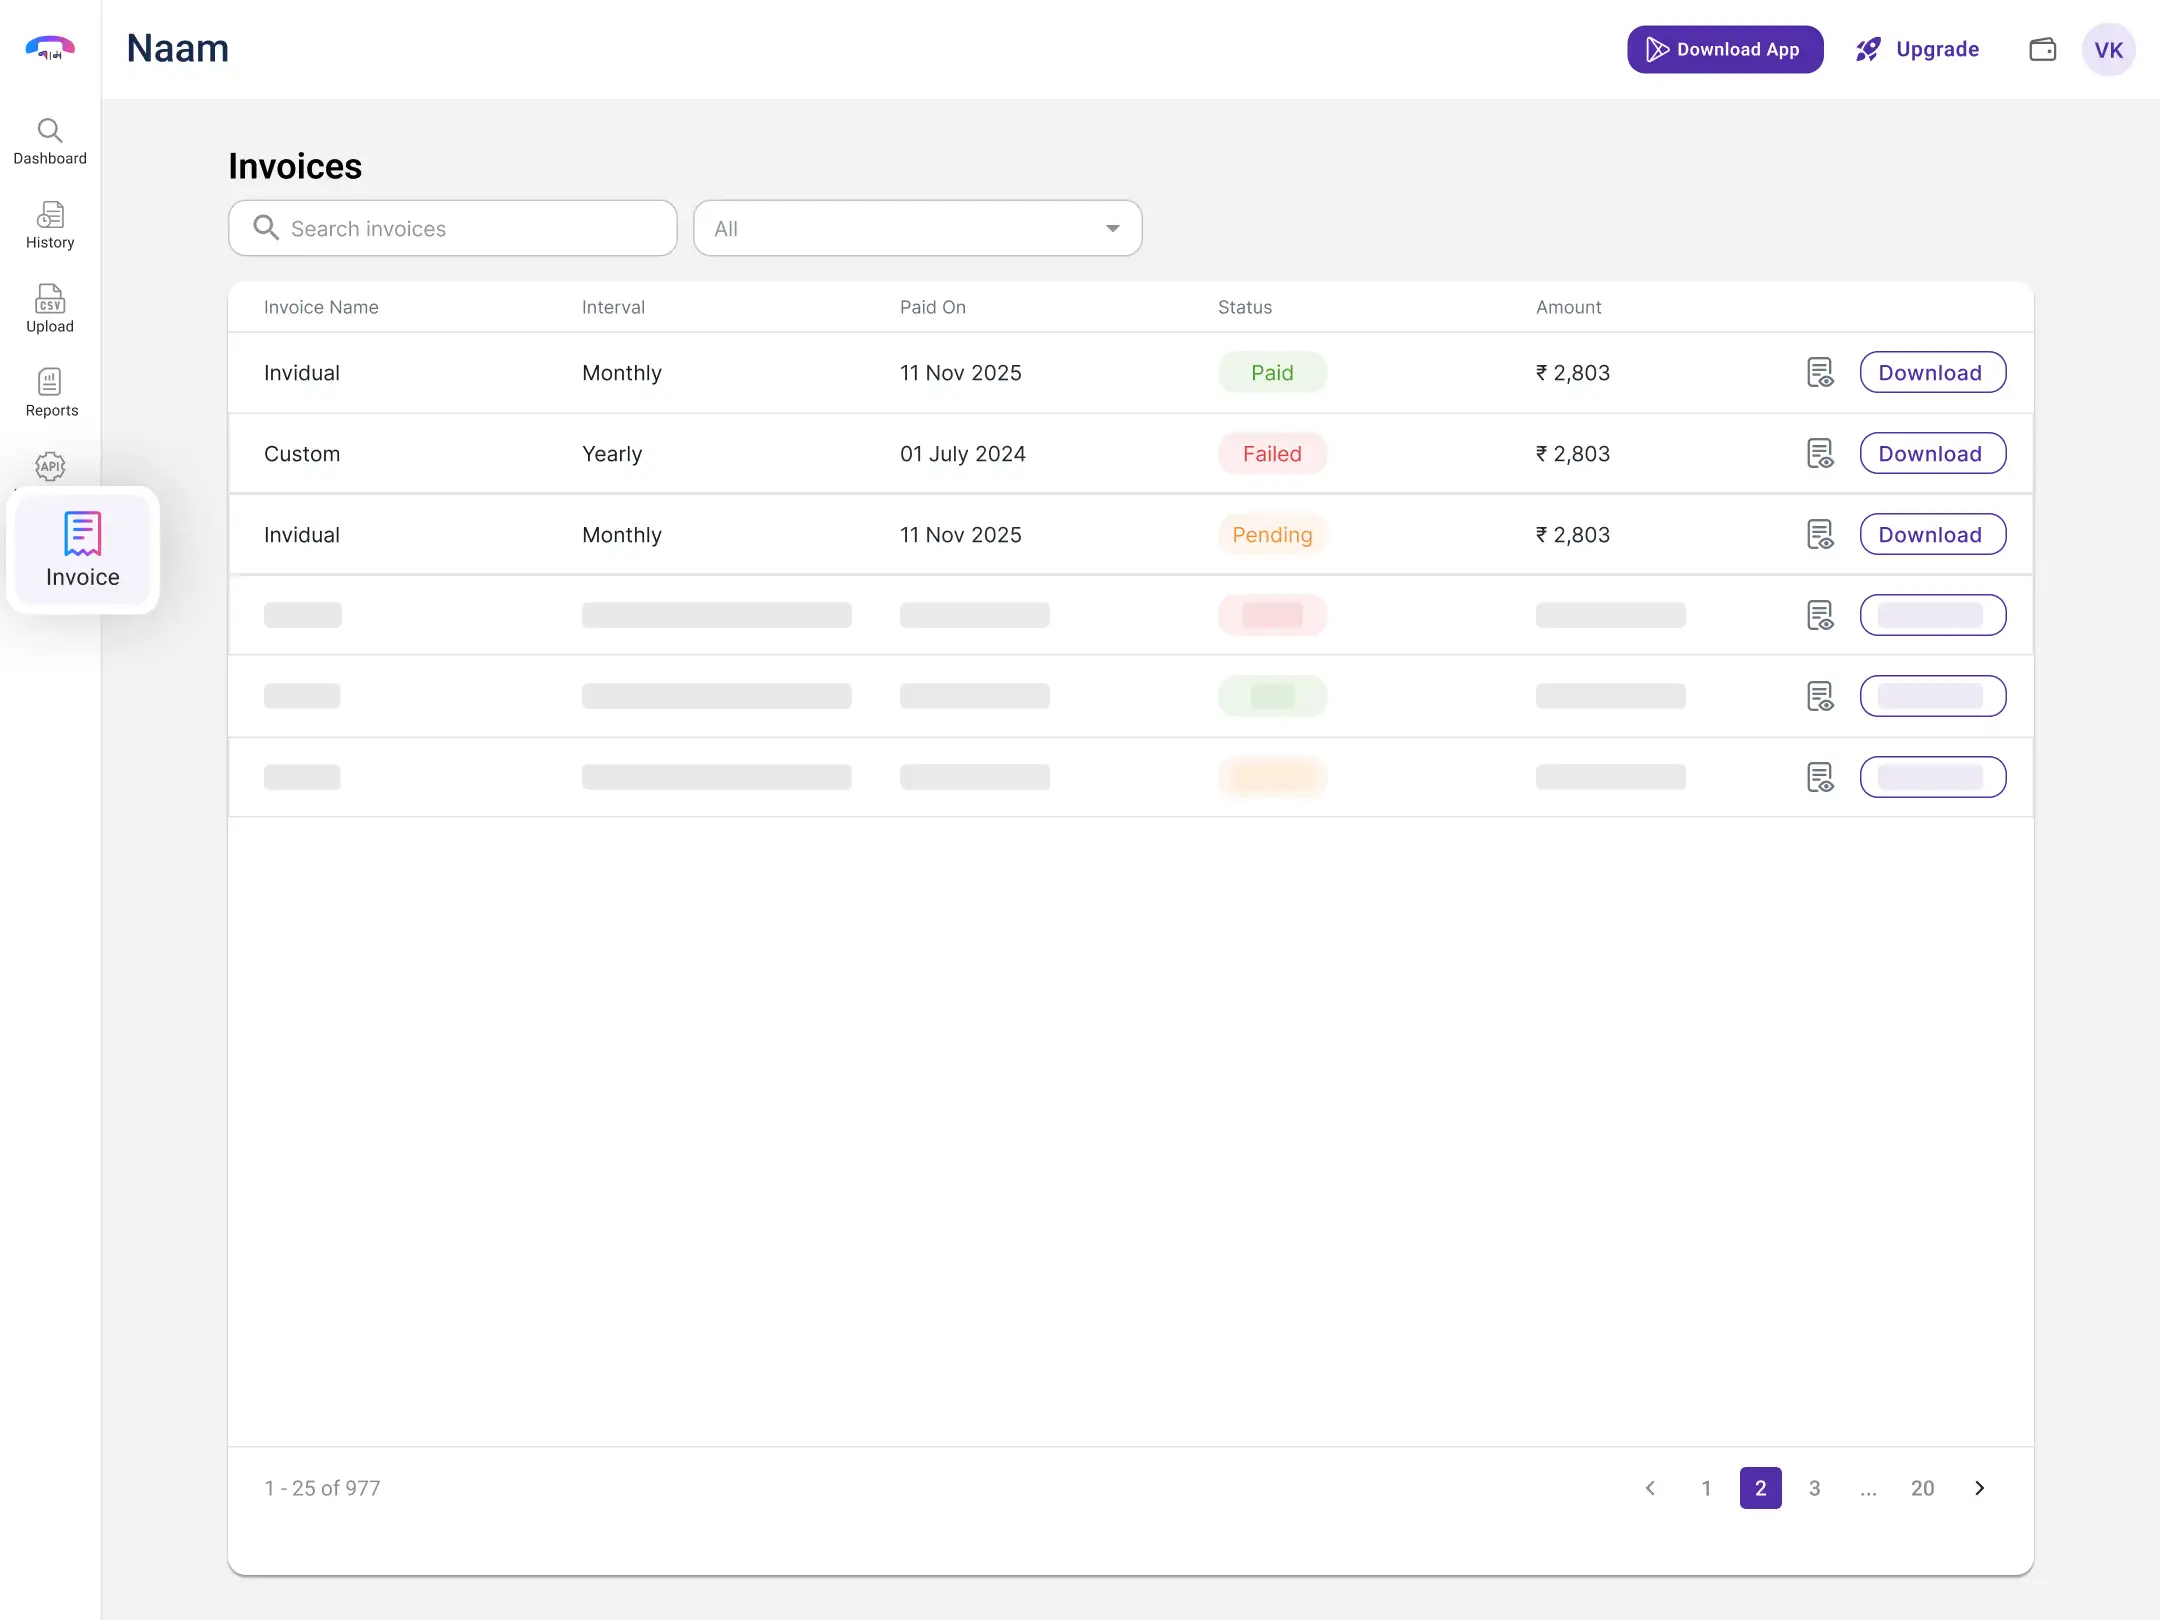Select the Invoice sidebar item
Image resolution: width=2160 pixels, height=1620 pixels.
83,549
